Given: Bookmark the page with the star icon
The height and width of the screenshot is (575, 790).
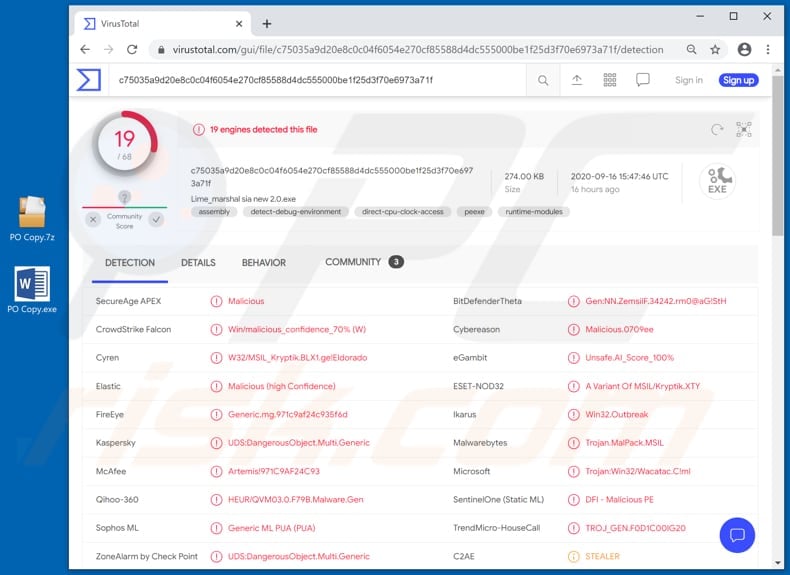Looking at the screenshot, I should 715,49.
